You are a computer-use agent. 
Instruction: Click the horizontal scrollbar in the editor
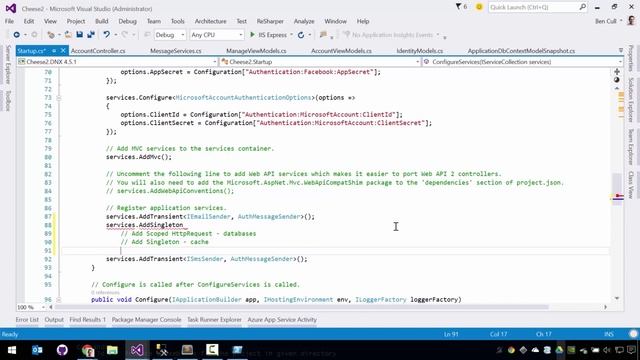[302, 307]
